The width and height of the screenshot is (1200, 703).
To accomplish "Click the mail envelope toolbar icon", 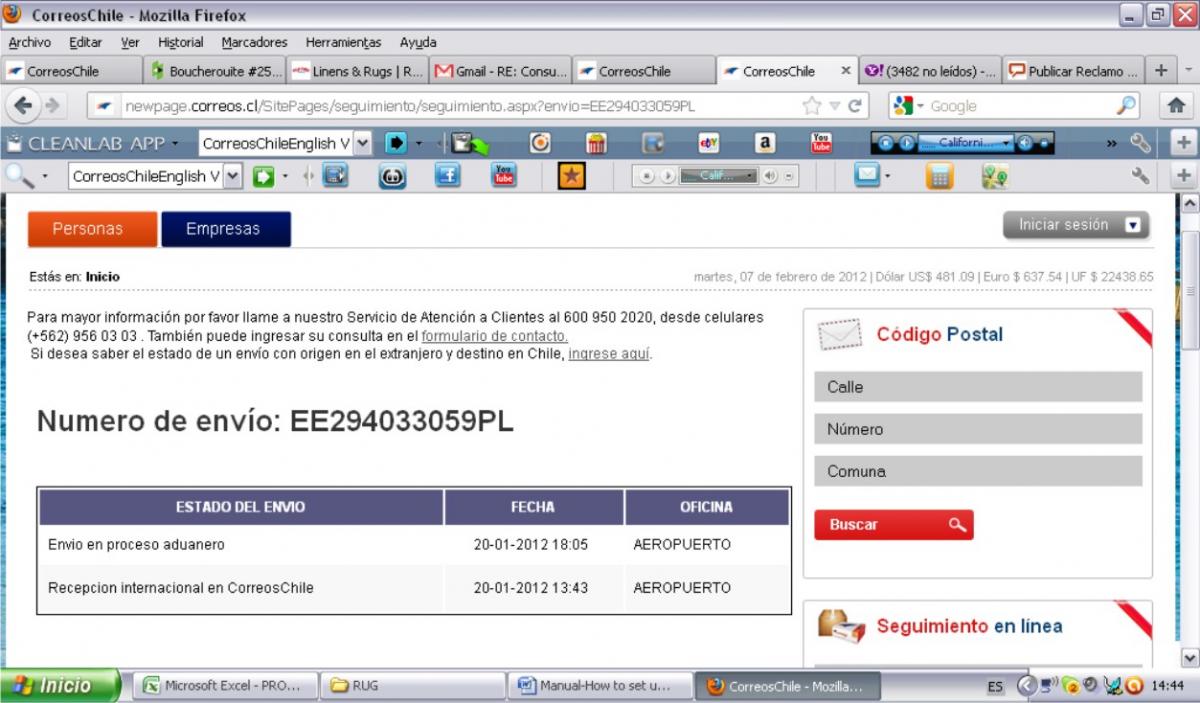I will 866,176.
